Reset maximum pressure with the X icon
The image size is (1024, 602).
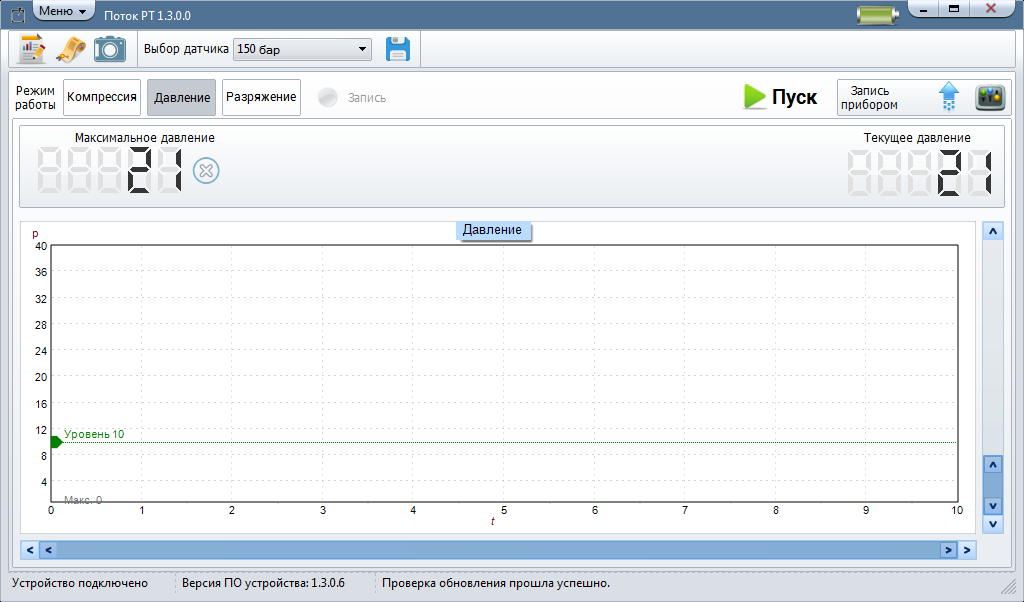coord(206,171)
